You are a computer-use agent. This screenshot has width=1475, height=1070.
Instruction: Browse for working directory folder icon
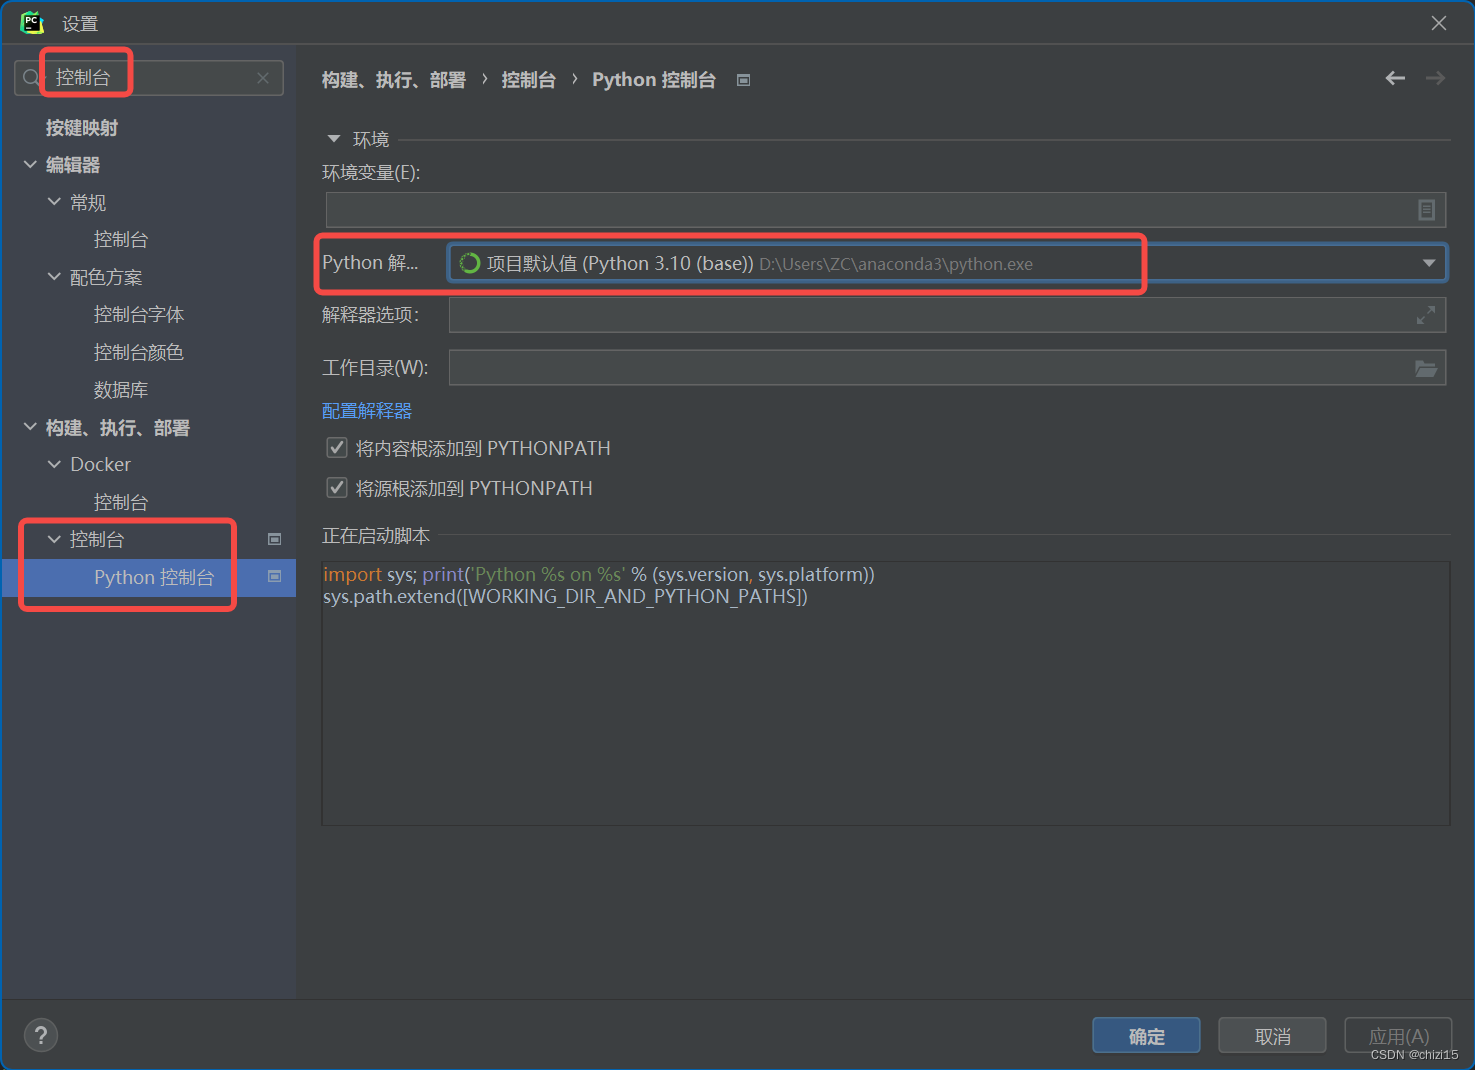coord(1426,368)
